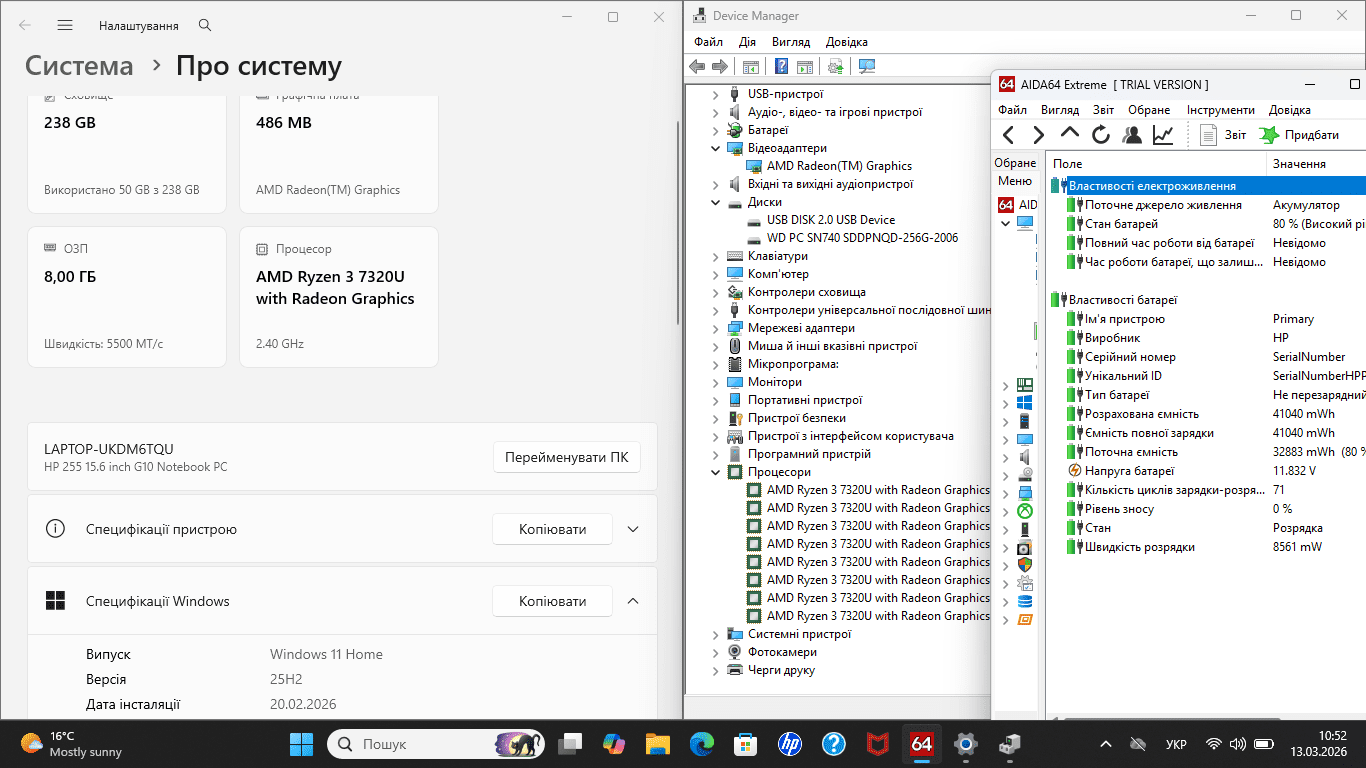1366x768 pixels.
Task: Launch HP app from the taskbar
Action: point(789,744)
